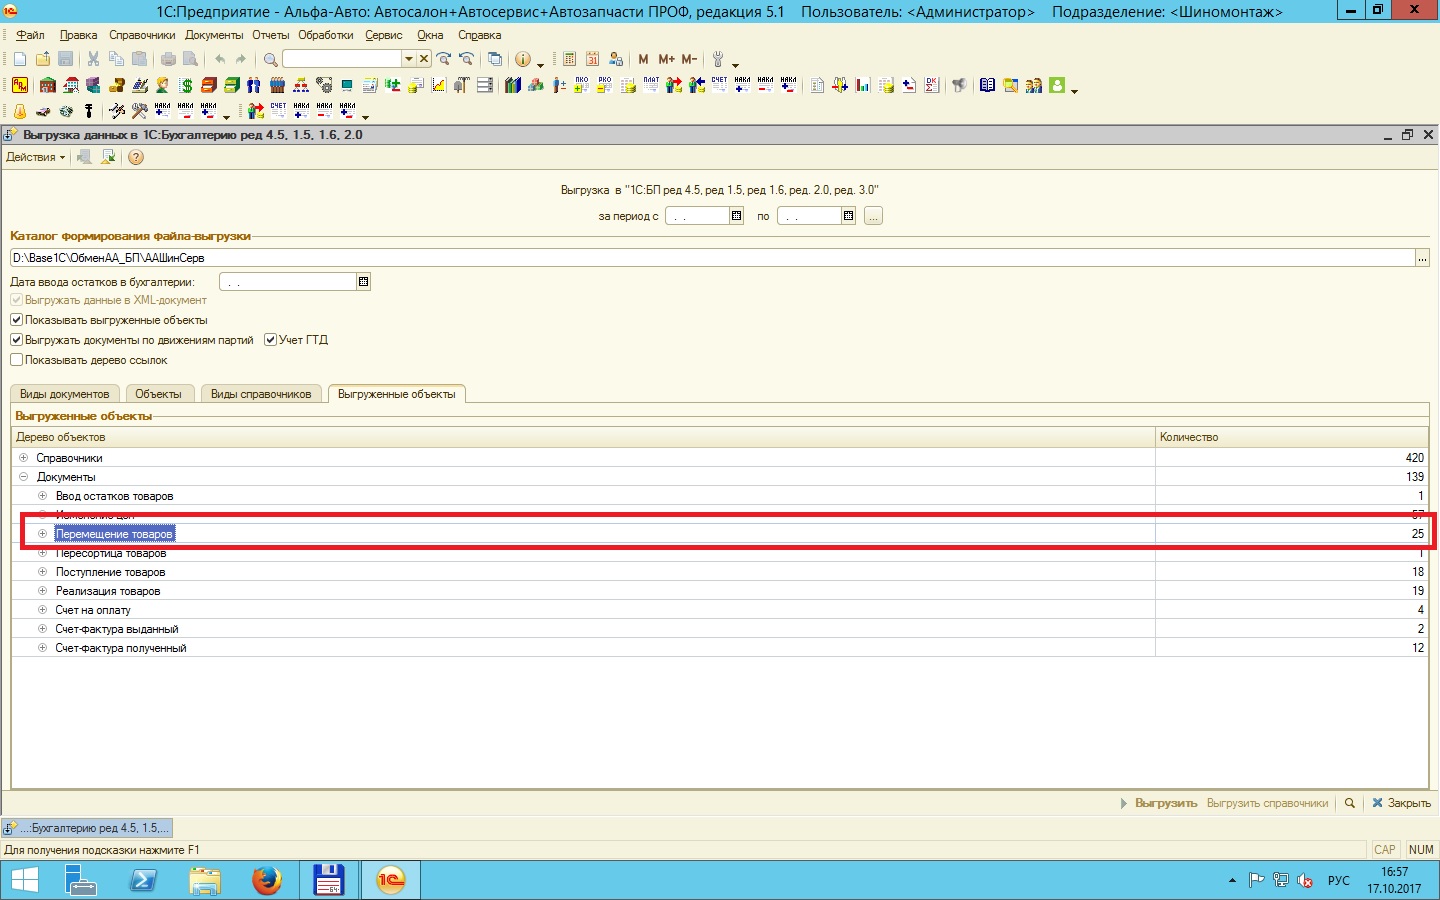Image resolution: width=1440 pixels, height=900 pixels.
Task: Expand the Счет на оплату node
Action: tap(42, 610)
